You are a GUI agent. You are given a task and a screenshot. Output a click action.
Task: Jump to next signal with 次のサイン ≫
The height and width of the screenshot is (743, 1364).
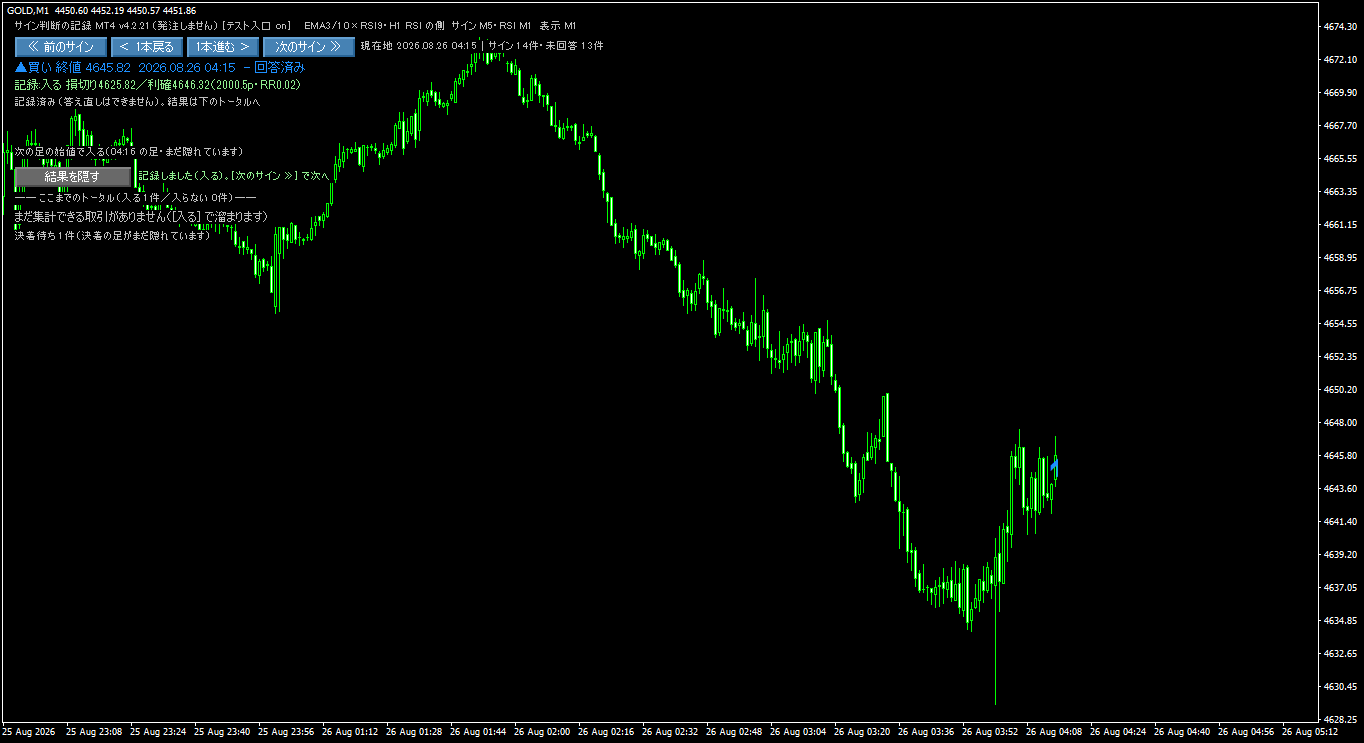point(308,47)
